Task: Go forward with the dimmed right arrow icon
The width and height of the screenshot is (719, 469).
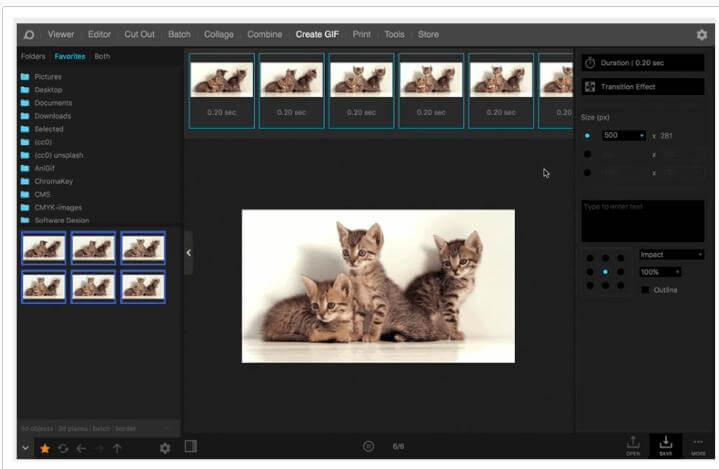Action: (100, 448)
